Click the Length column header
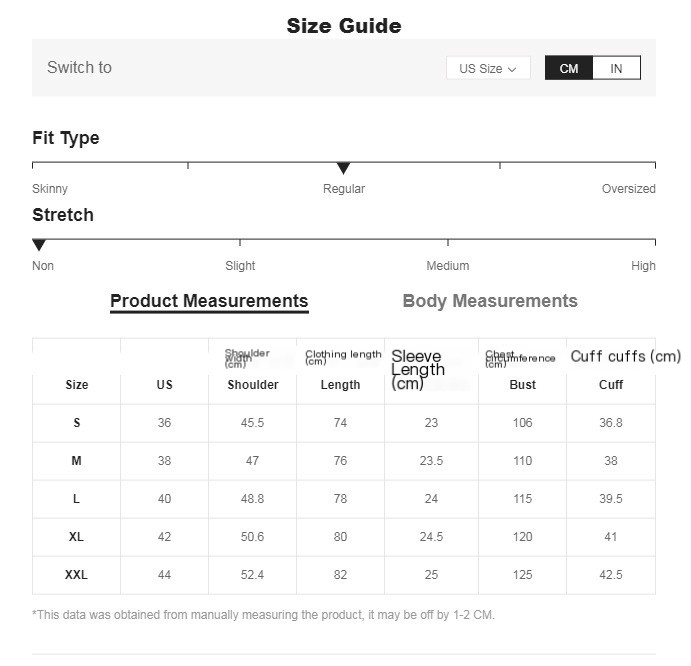Image resolution: width=691 pixels, height=666 pixels. point(340,385)
